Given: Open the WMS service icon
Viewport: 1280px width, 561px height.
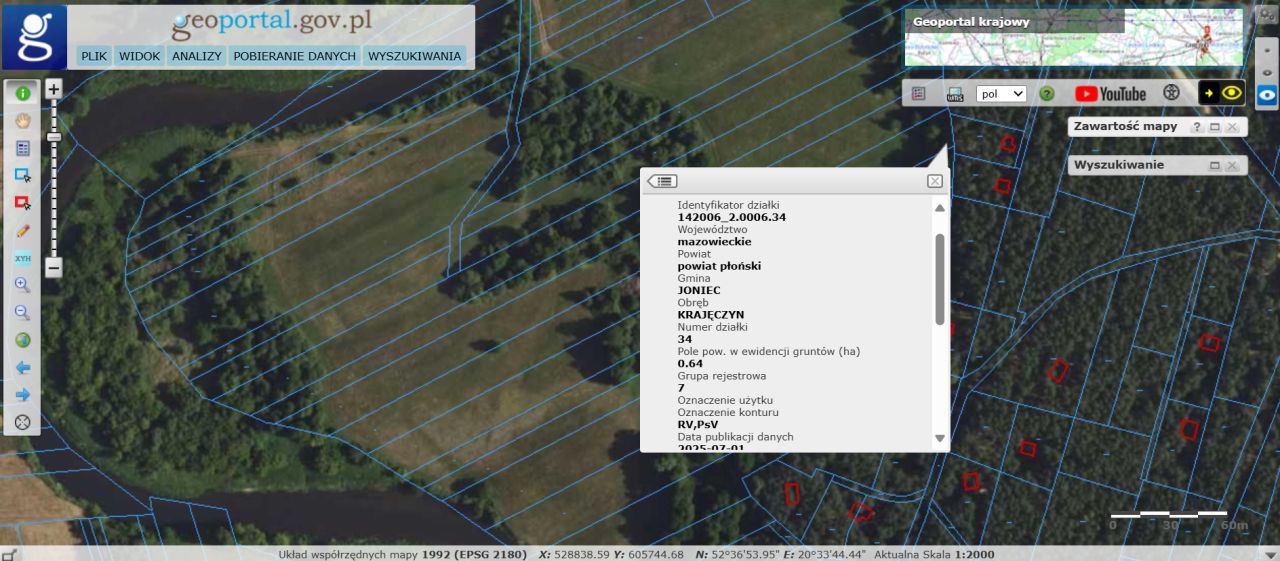Looking at the screenshot, I should click(x=955, y=94).
